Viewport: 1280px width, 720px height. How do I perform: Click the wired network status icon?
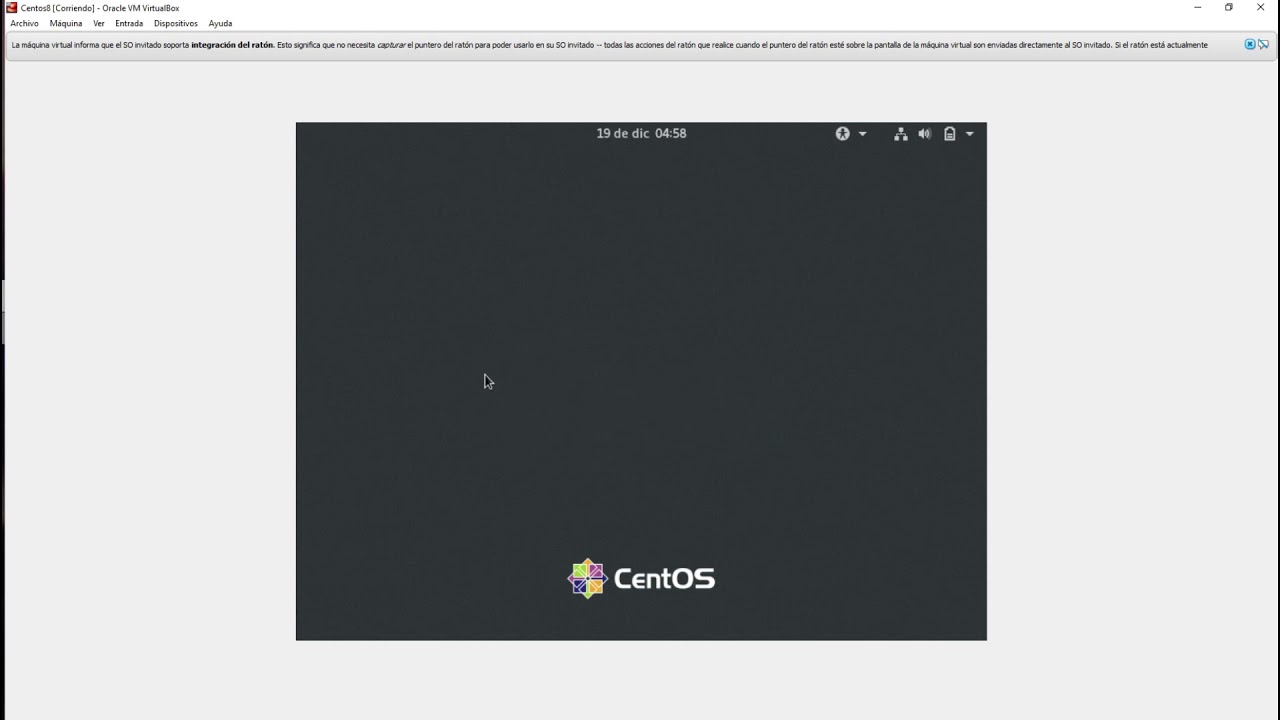900,134
